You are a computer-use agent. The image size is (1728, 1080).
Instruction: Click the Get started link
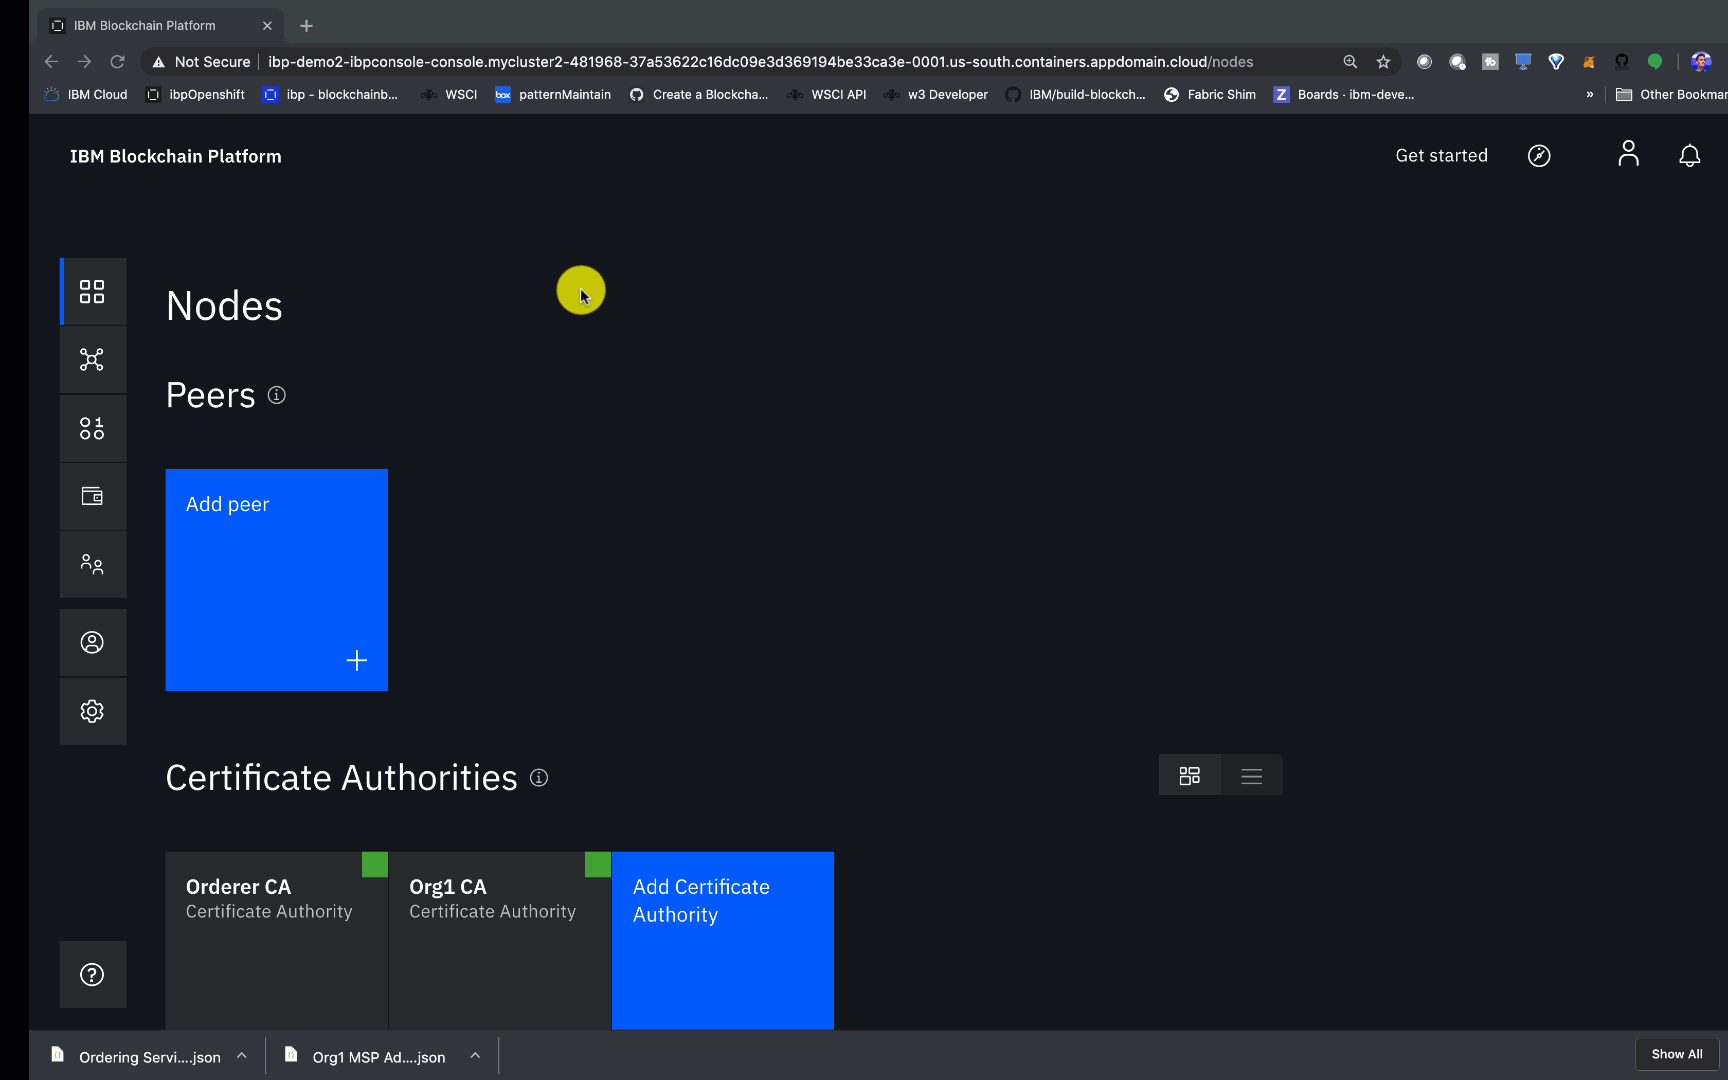pyautogui.click(x=1441, y=156)
